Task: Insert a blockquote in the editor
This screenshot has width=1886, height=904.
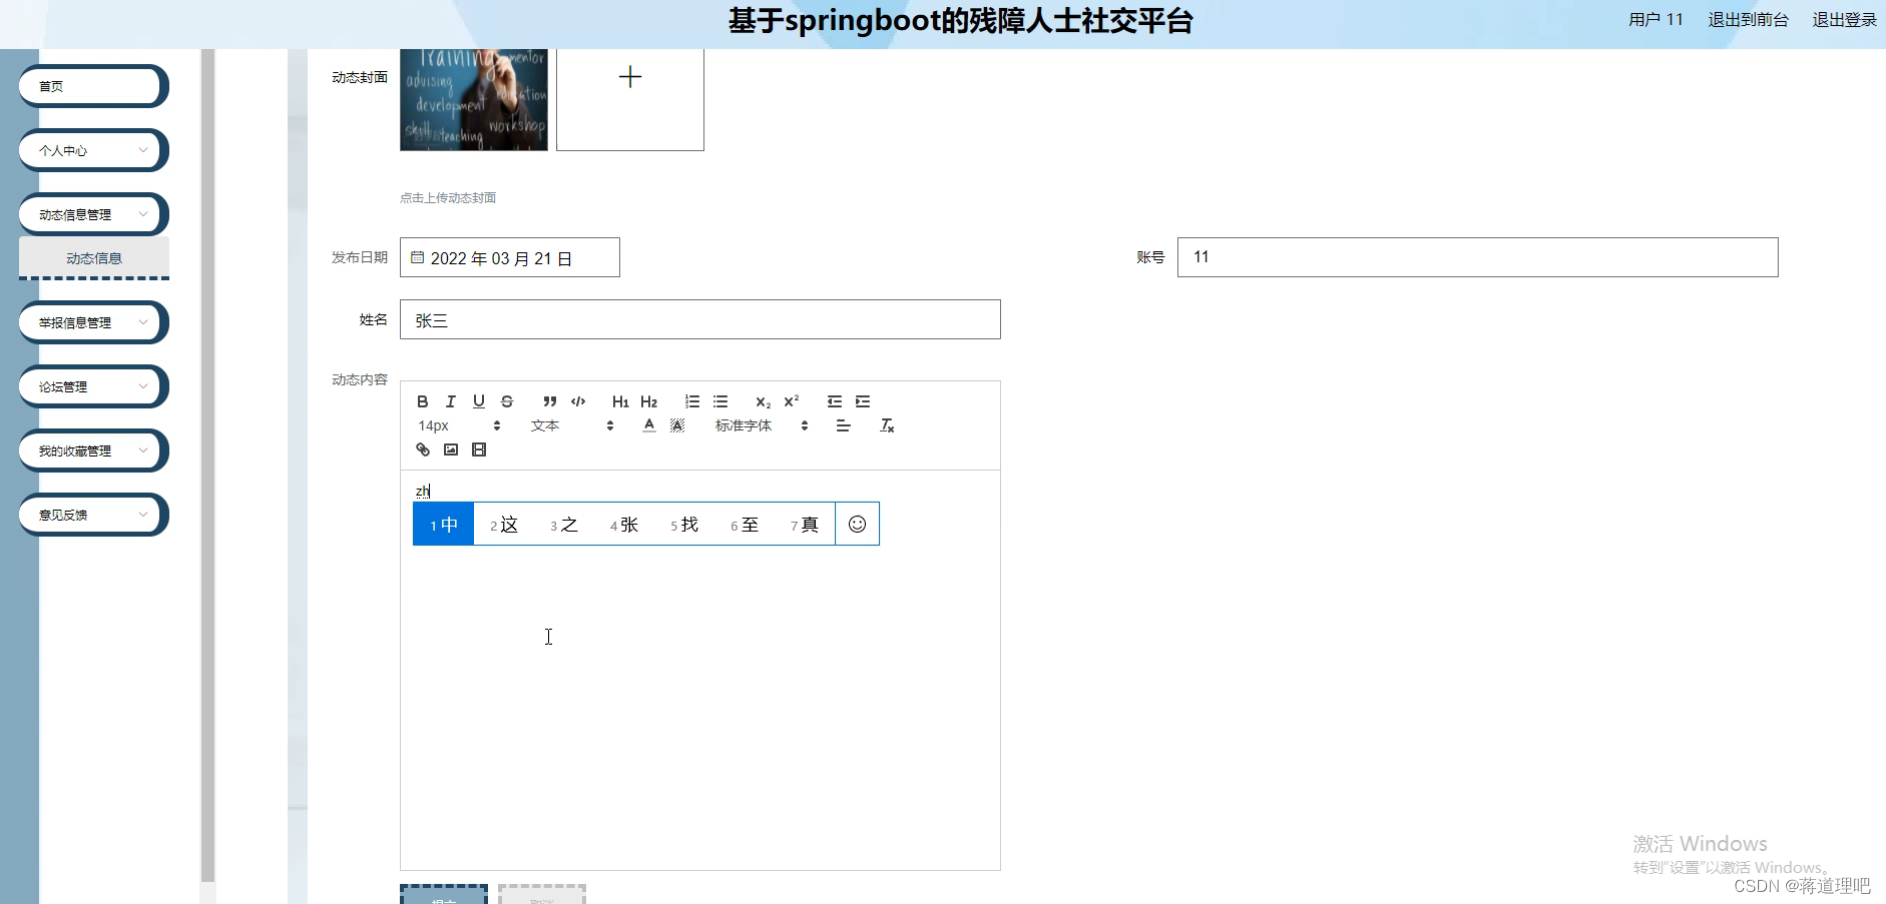Action: [x=548, y=401]
